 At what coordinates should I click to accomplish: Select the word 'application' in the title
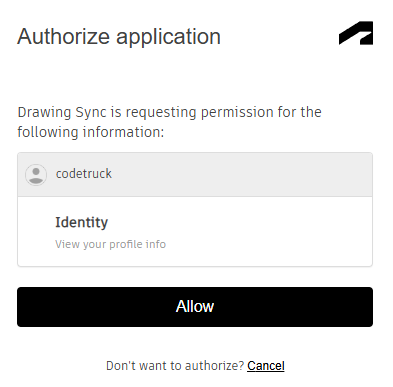[168, 37]
